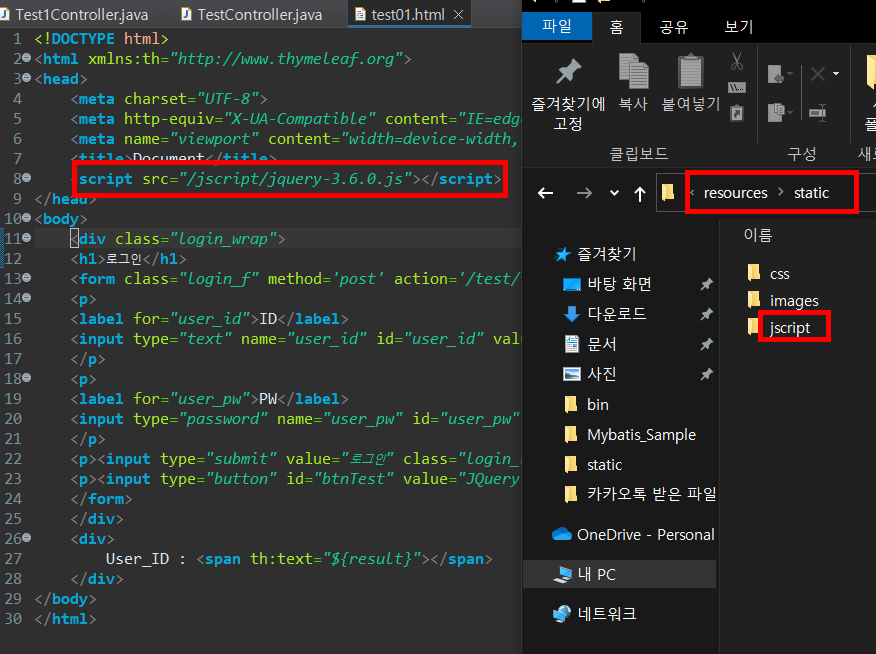Click resources in the address path
This screenshot has width=876, height=654.
[x=735, y=193]
